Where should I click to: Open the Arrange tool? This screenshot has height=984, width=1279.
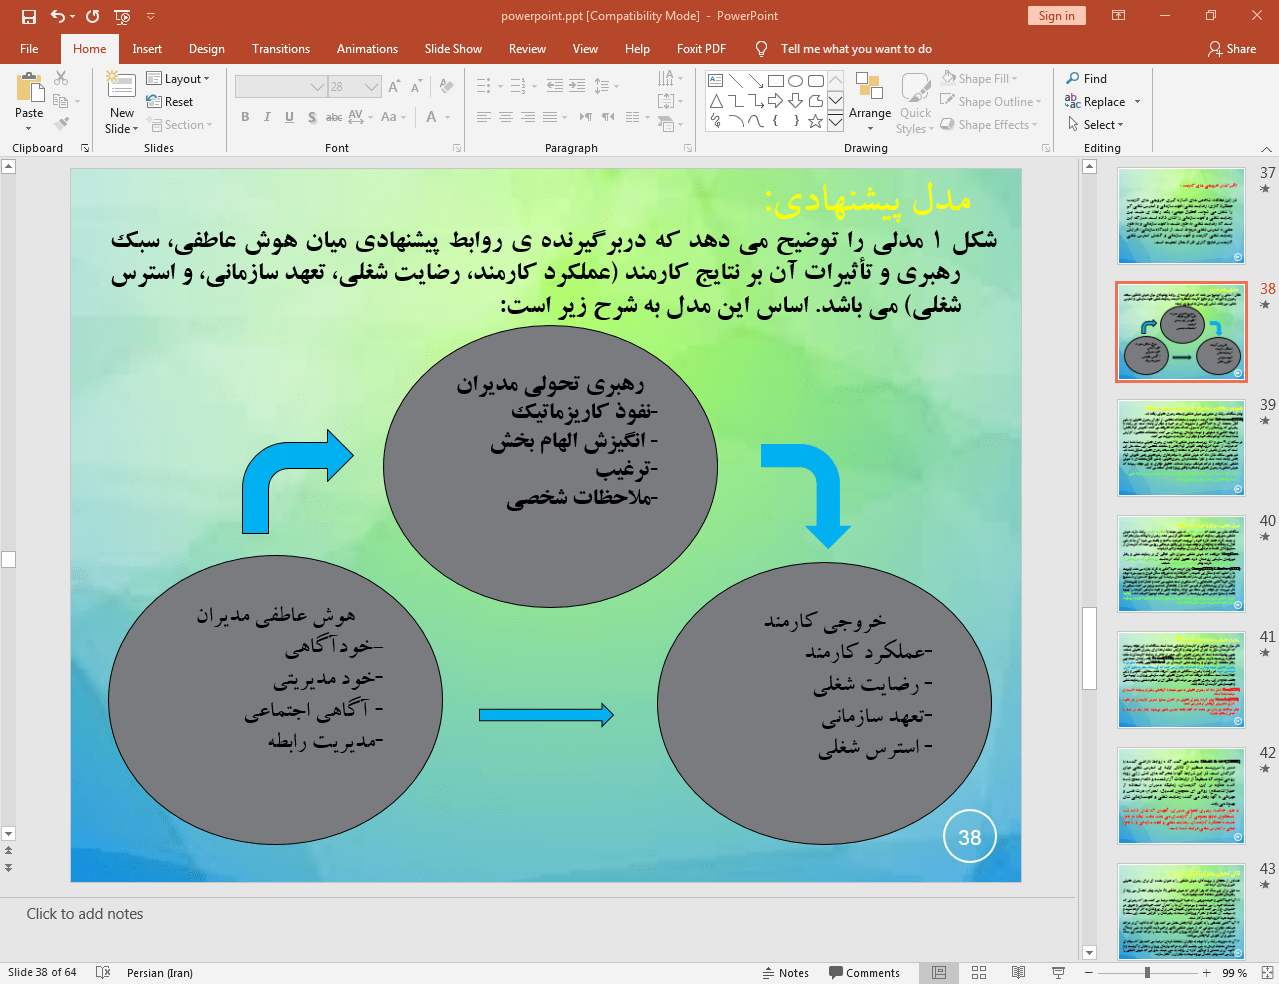click(870, 102)
